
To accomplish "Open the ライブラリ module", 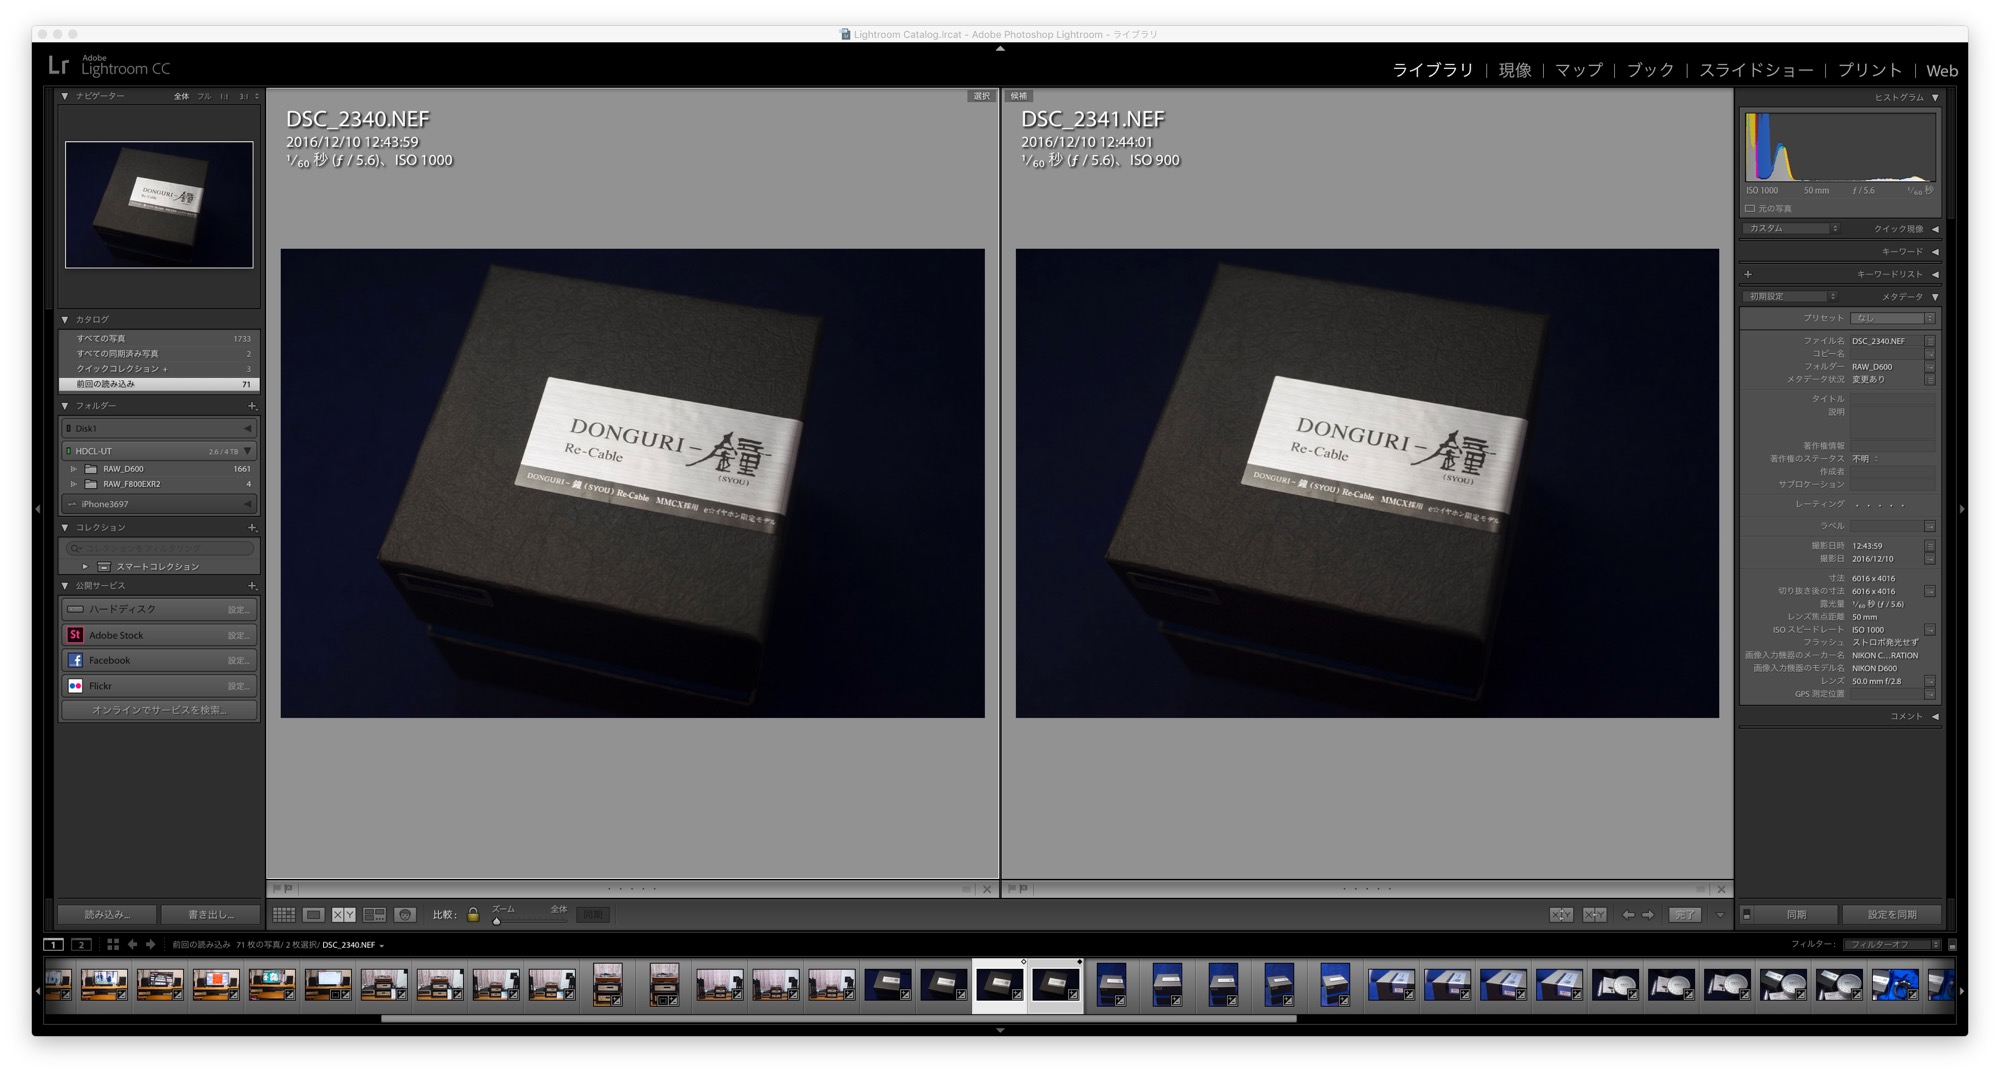I will point(1433,70).
